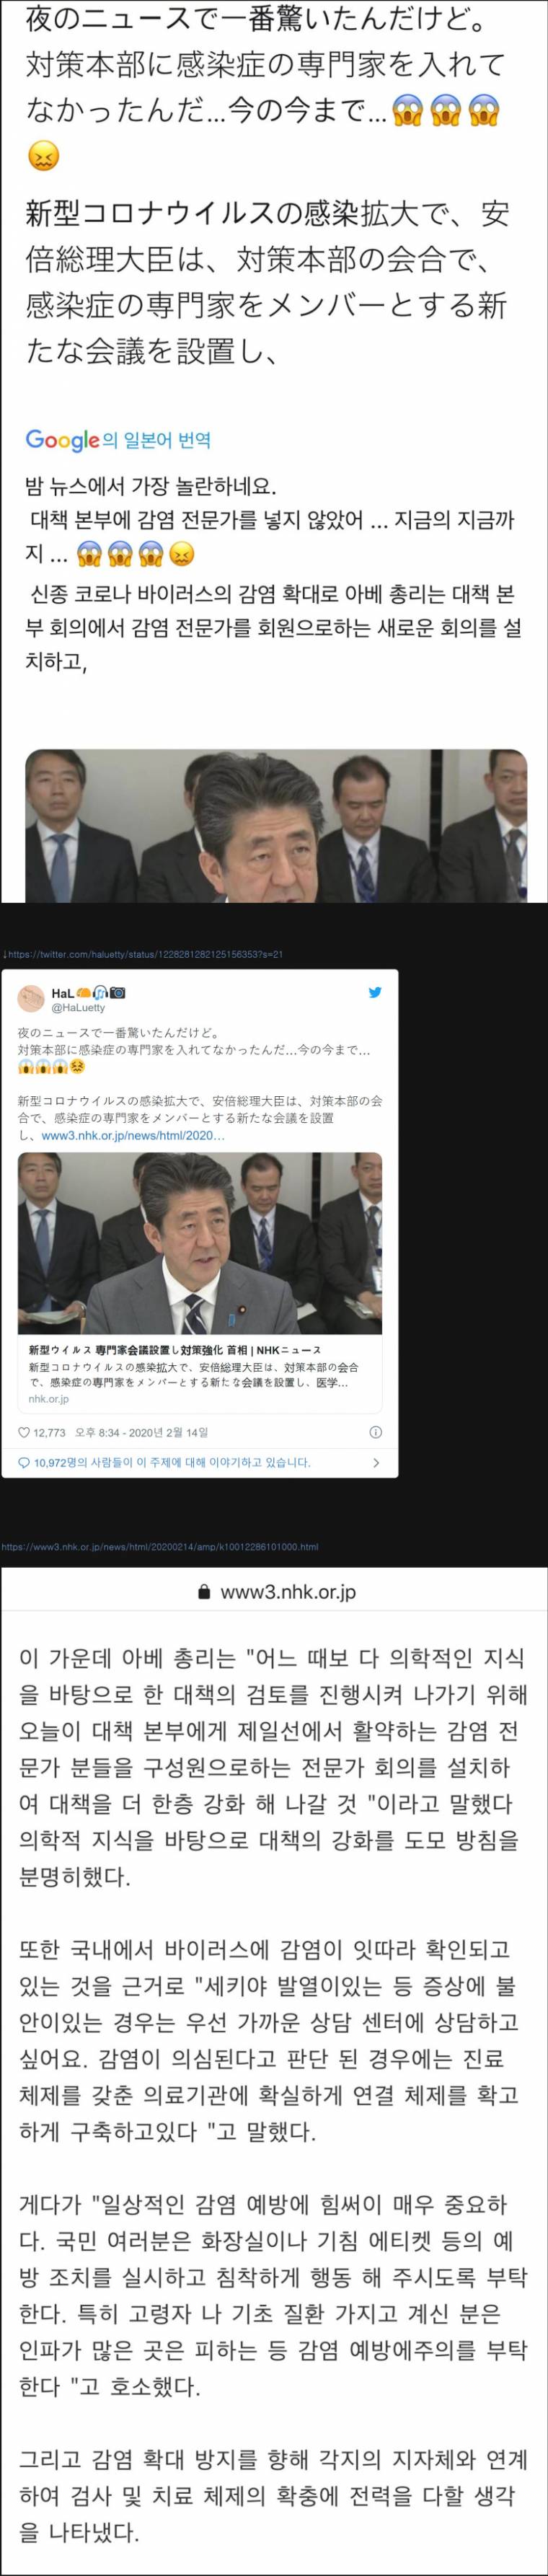The image size is (548, 2576).
Task: Click the reply speech bubble icon
Action: point(24,1462)
